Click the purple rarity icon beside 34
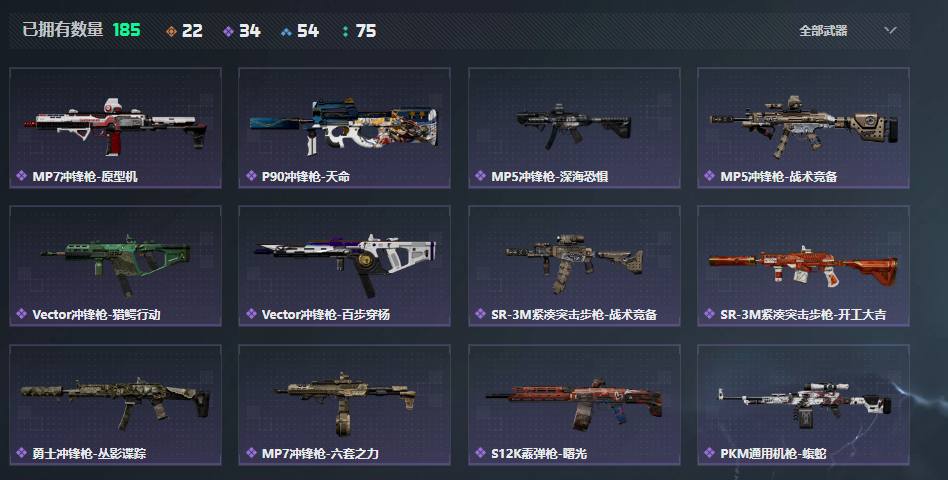 click(x=228, y=31)
